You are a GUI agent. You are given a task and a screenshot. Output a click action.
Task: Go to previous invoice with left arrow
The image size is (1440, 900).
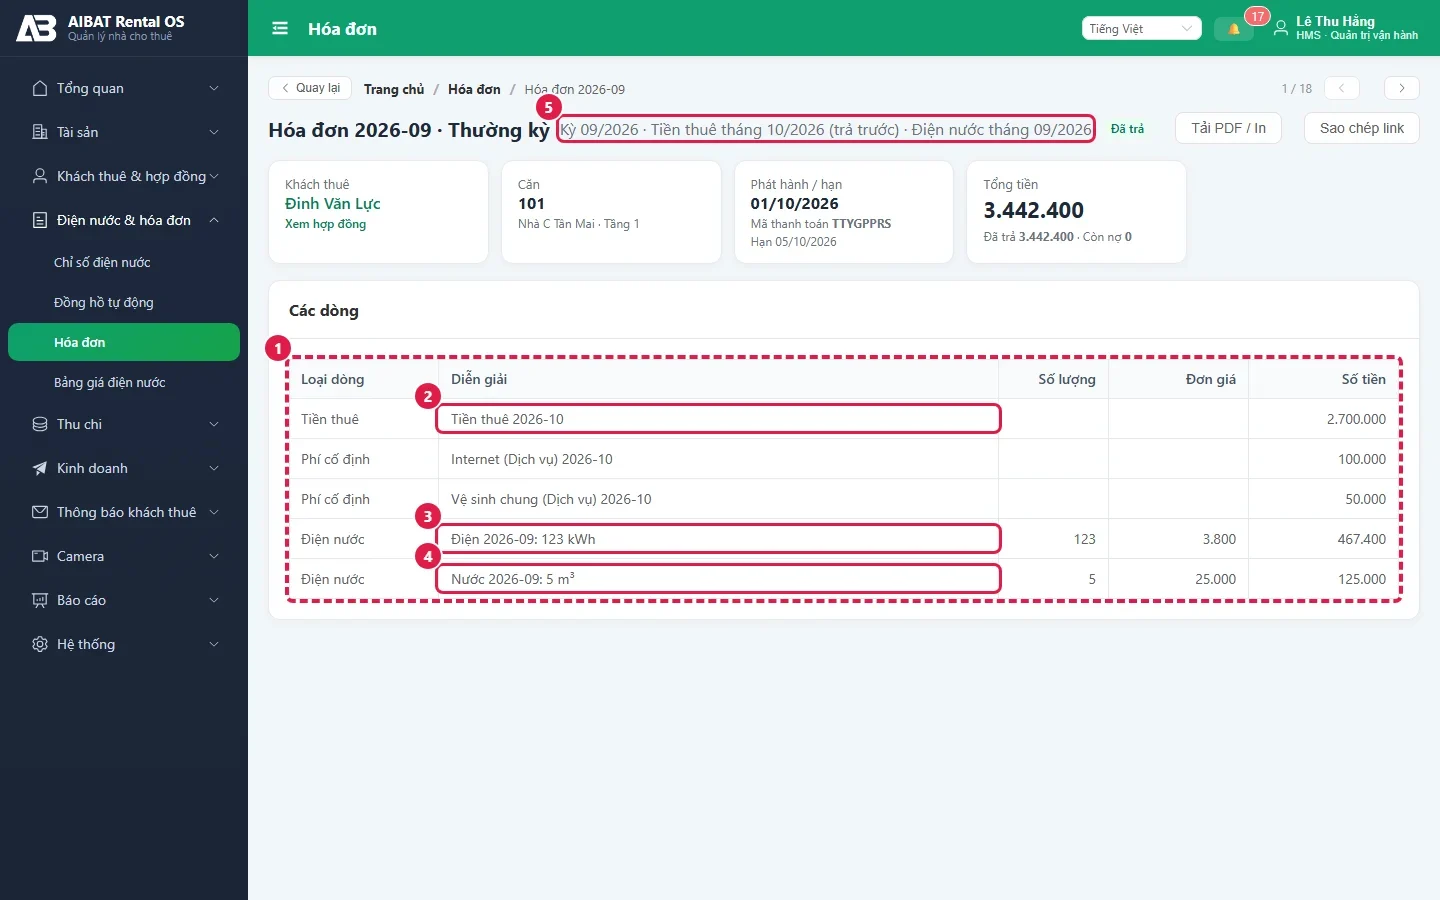(x=1342, y=88)
